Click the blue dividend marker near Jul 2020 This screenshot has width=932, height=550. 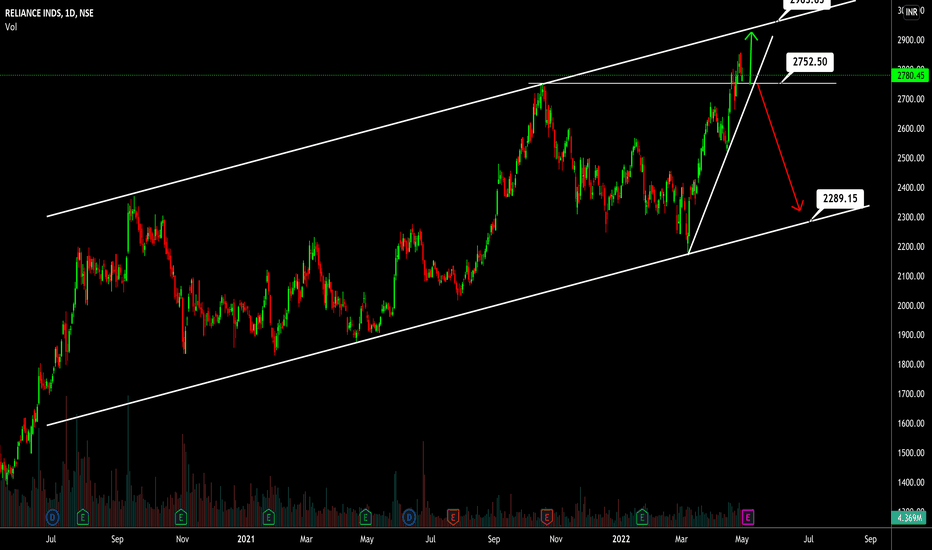52,517
